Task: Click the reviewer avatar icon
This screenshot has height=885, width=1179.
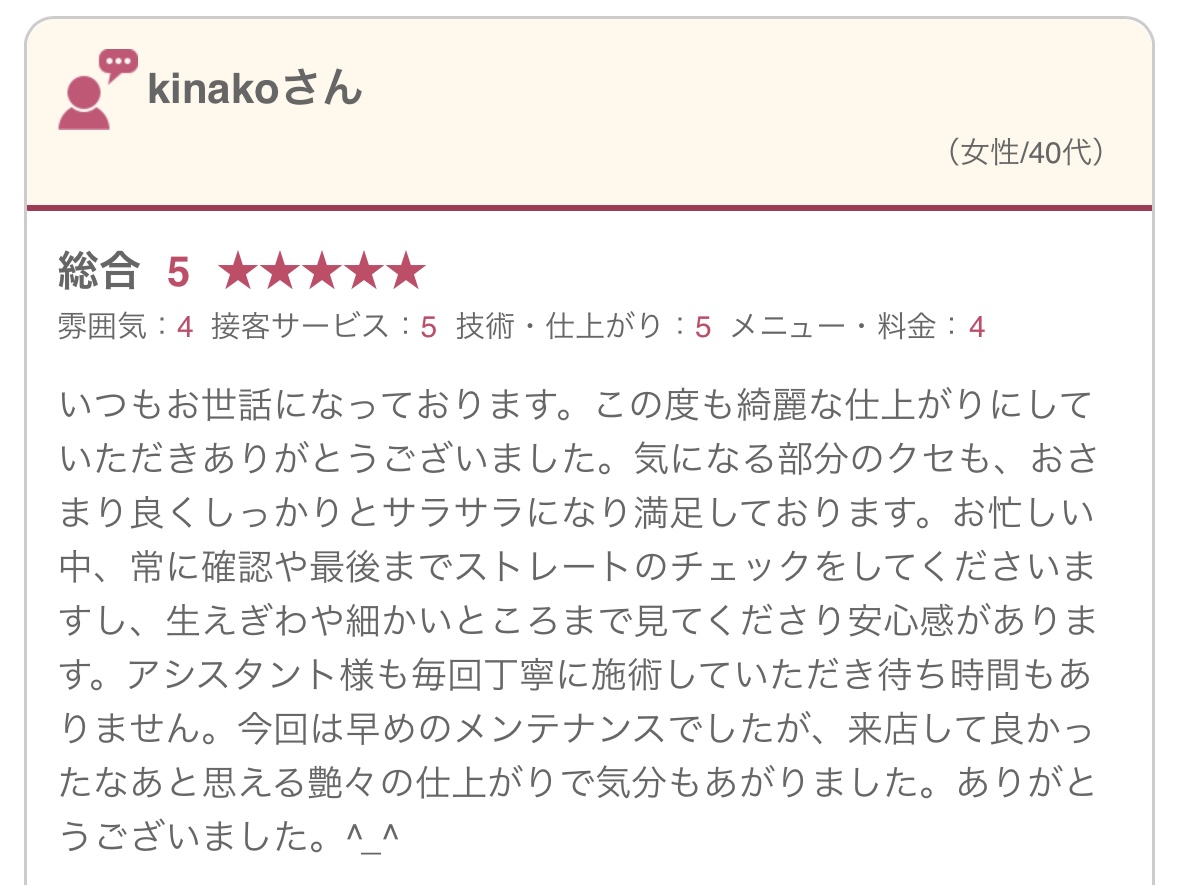Action: coord(84,102)
